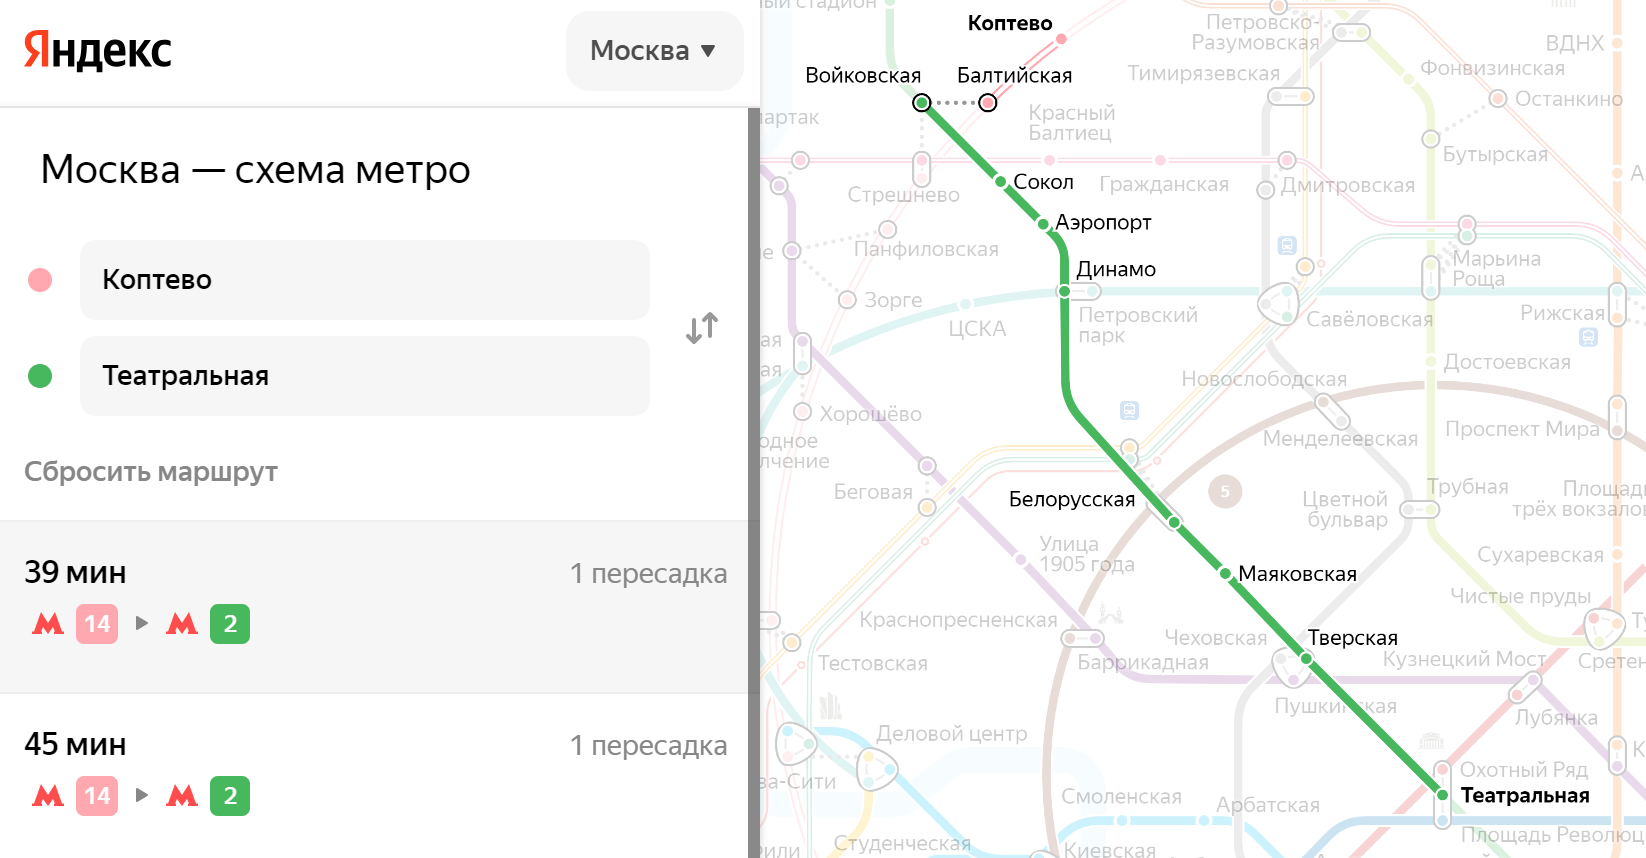The height and width of the screenshot is (858, 1646).
Task: Click line 14 badge in 45 мин route
Action: [97, 796]
